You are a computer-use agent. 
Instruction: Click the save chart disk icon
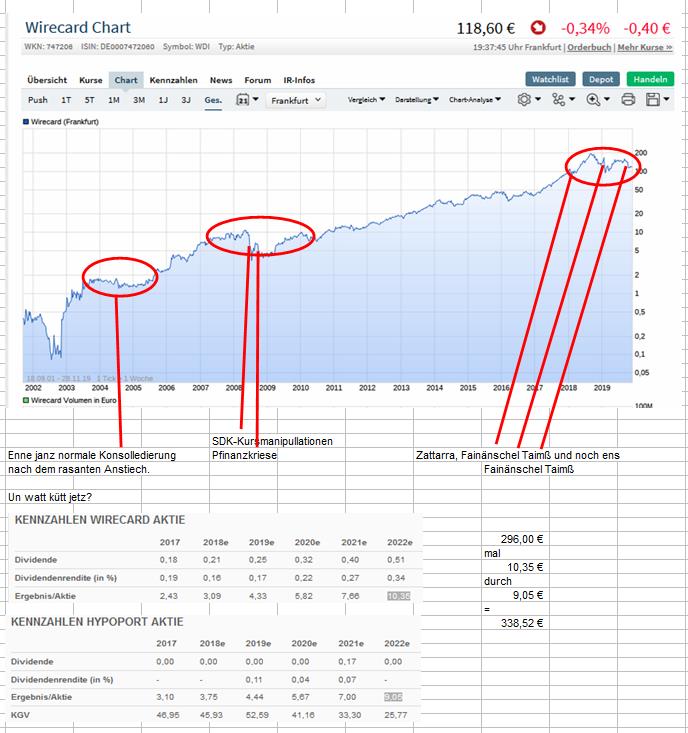(x=652, y=100)
